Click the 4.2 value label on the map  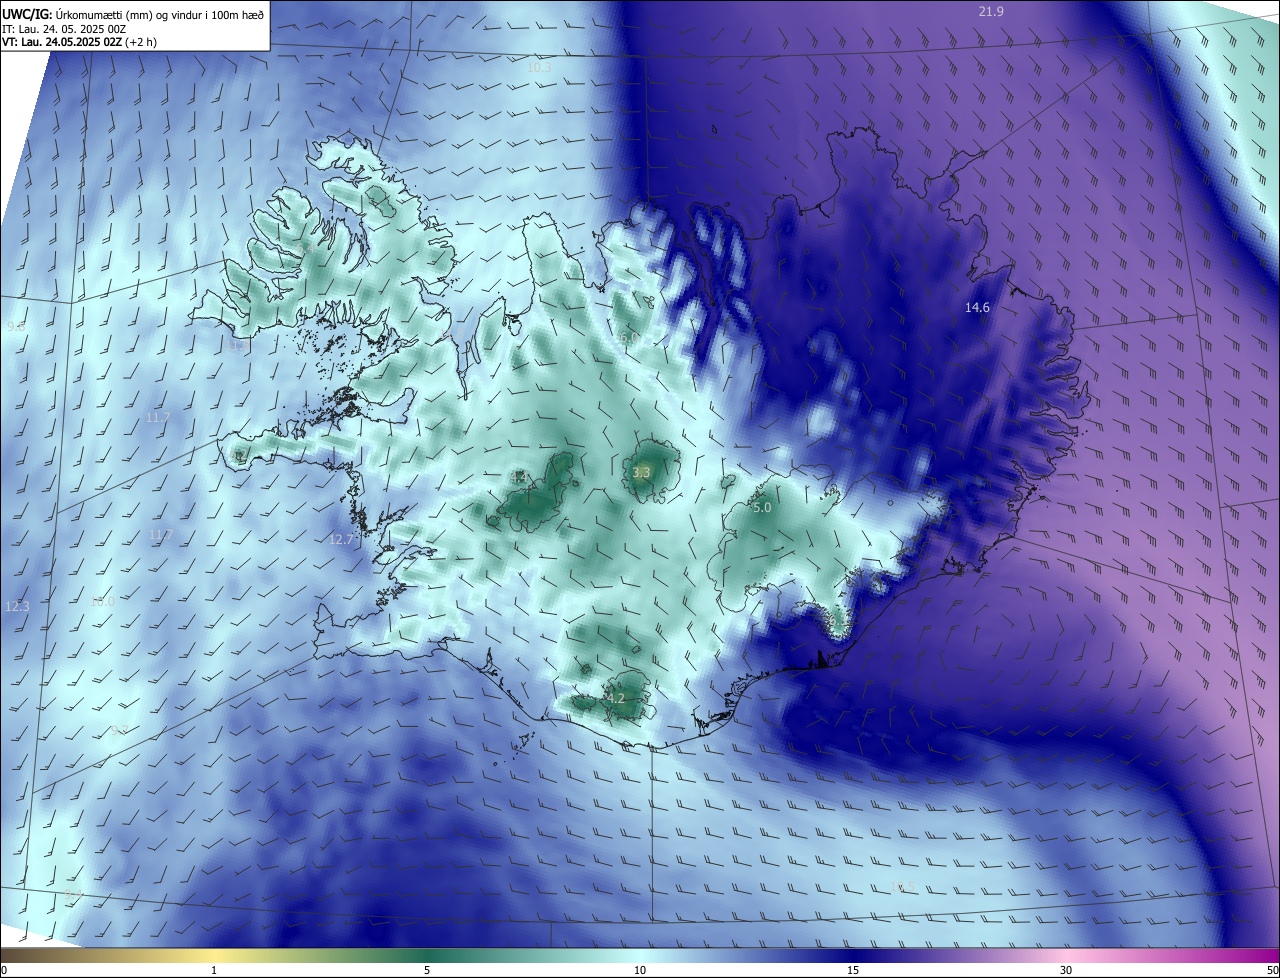[x=616, y=698]
